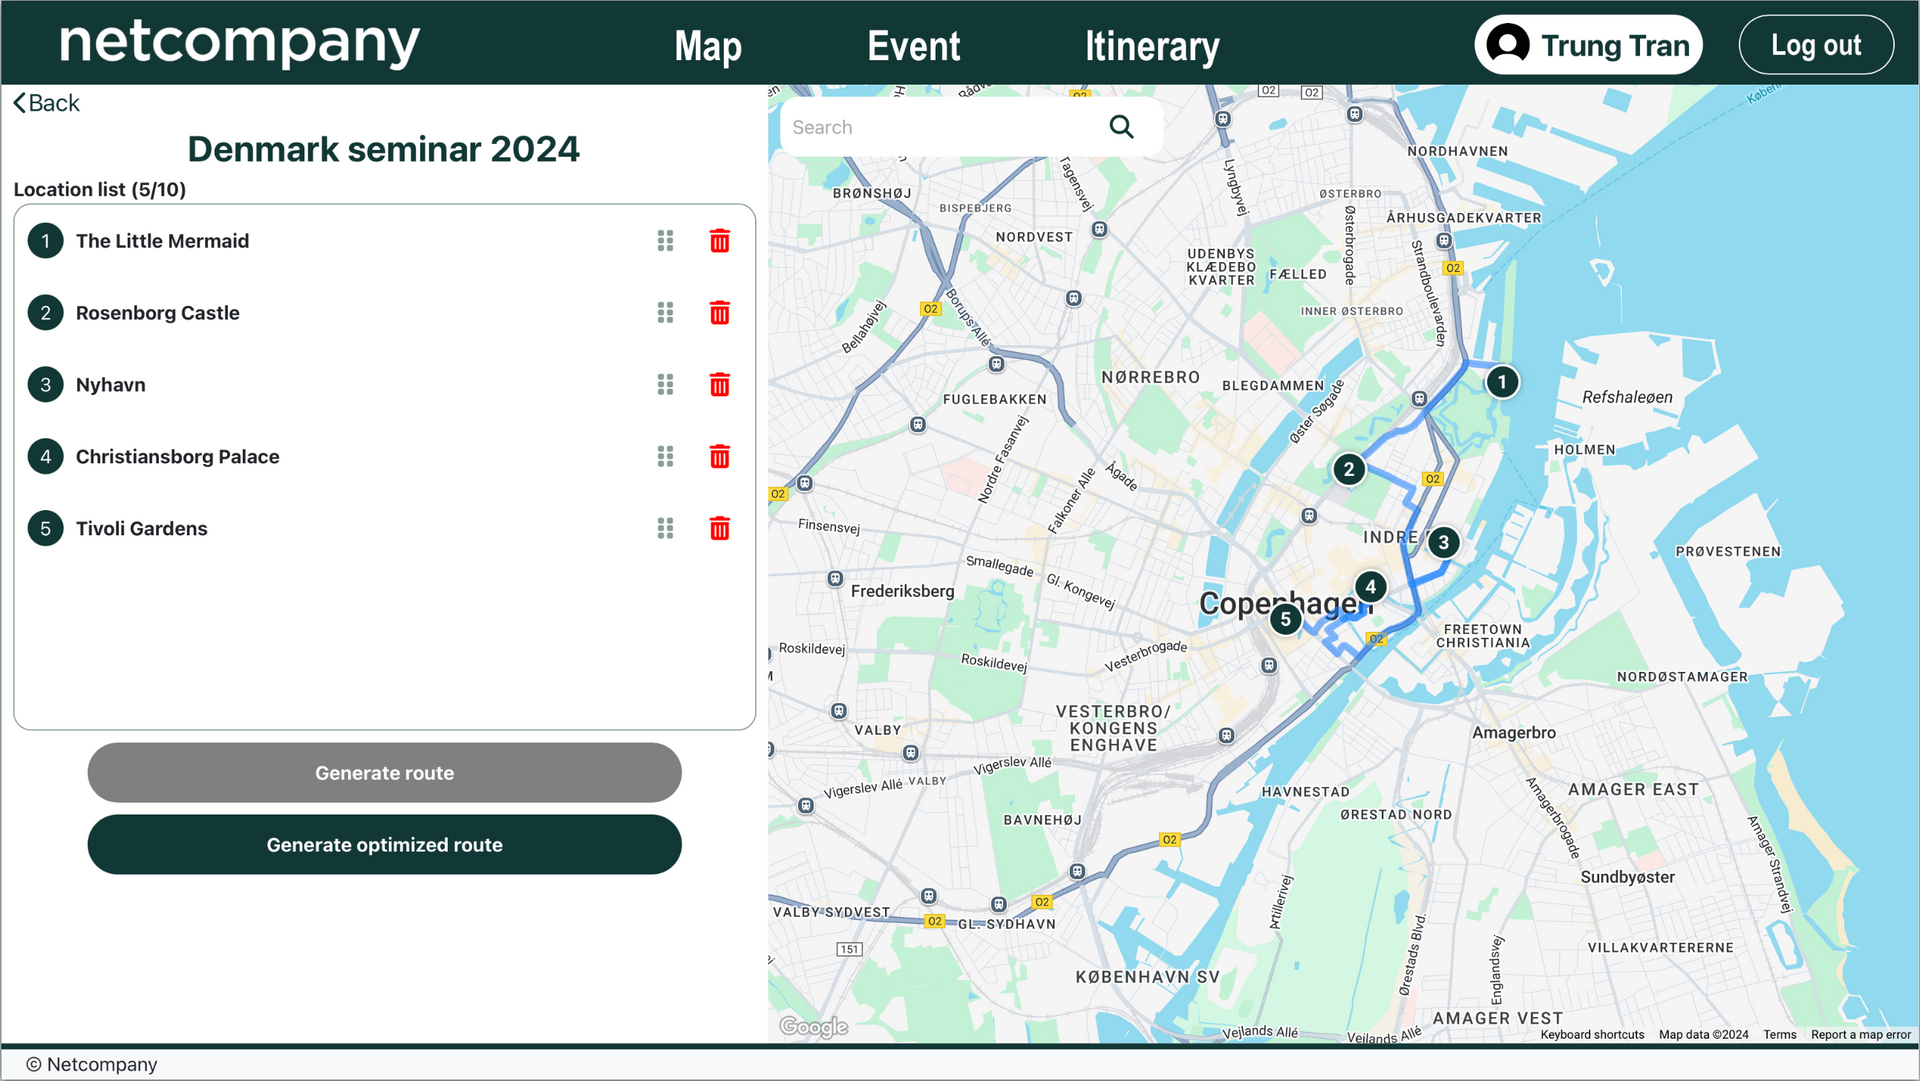Select map marker number 5

point(1285,619)
